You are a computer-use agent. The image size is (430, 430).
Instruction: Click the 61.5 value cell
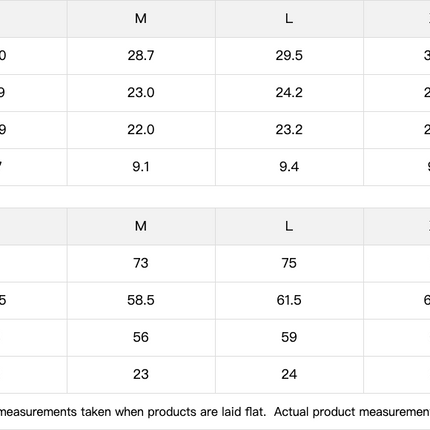[x=289, y=300]
